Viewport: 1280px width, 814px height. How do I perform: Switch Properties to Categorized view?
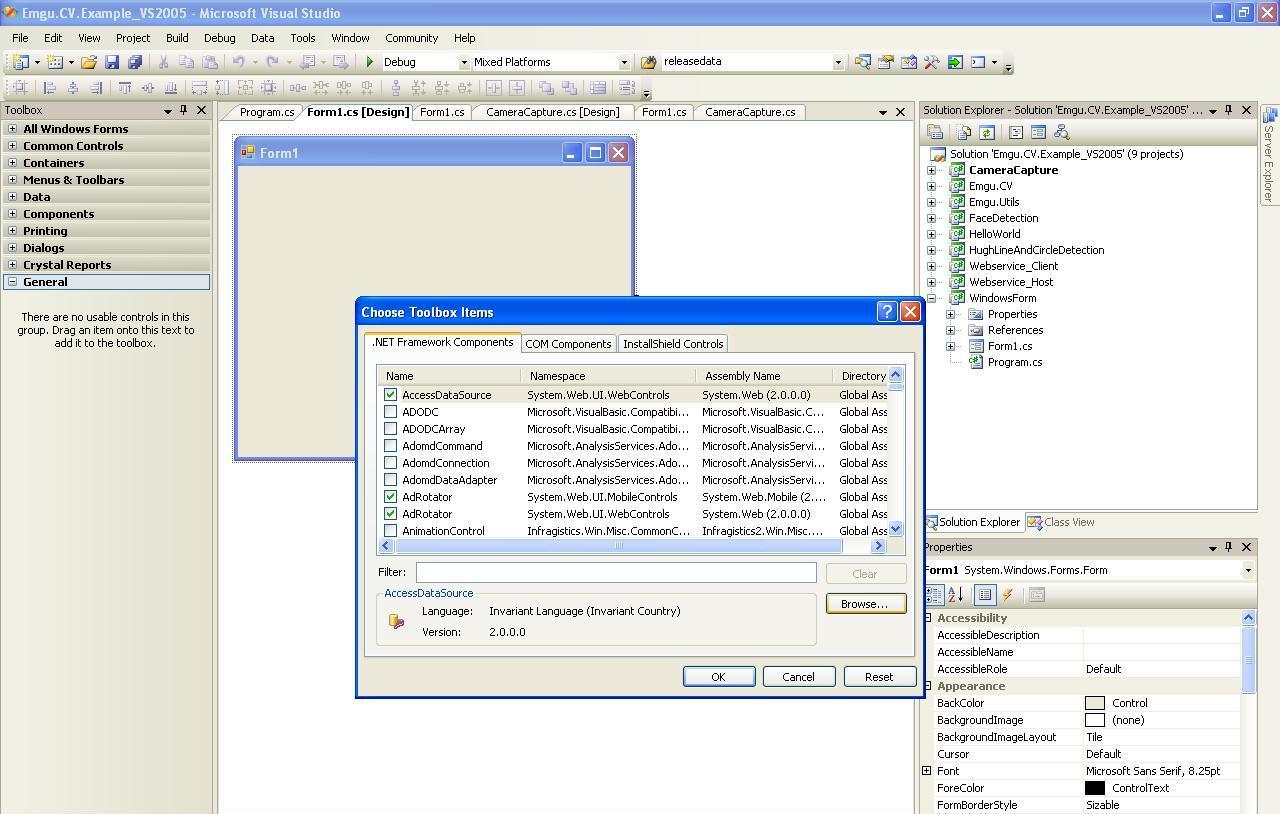pos(933,595)
